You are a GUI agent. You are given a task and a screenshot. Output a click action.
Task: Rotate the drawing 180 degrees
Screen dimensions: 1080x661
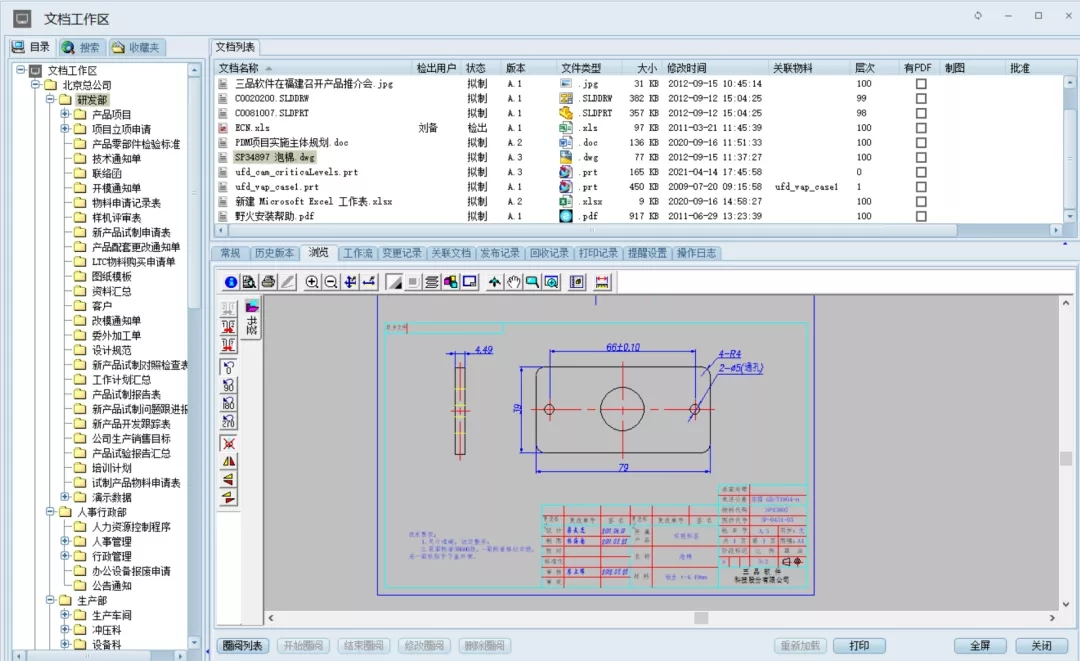click(x=229, y=403)
